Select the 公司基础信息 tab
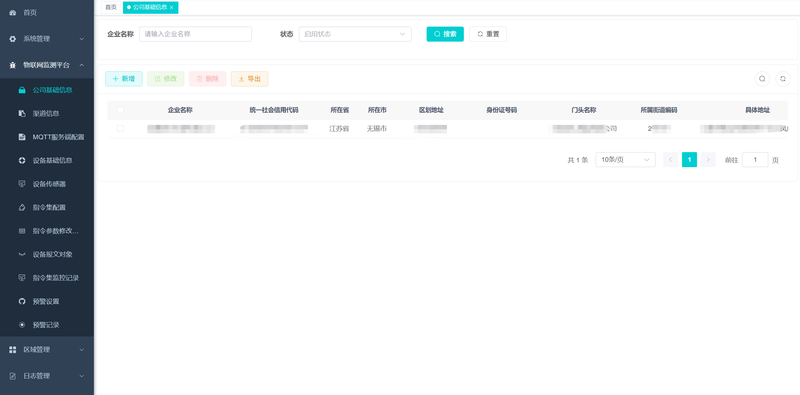800x395 pixels. coord(150,7)
